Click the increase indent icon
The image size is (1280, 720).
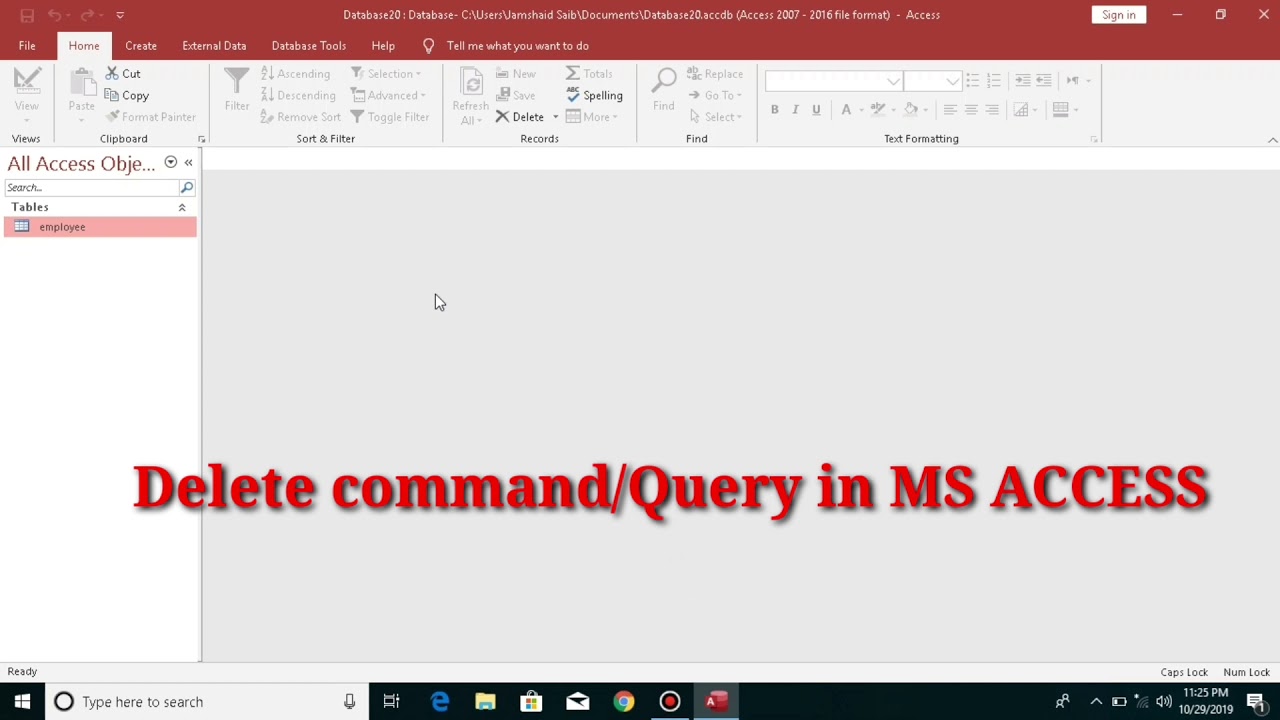pyautogui.click(x=1022, y=80)
